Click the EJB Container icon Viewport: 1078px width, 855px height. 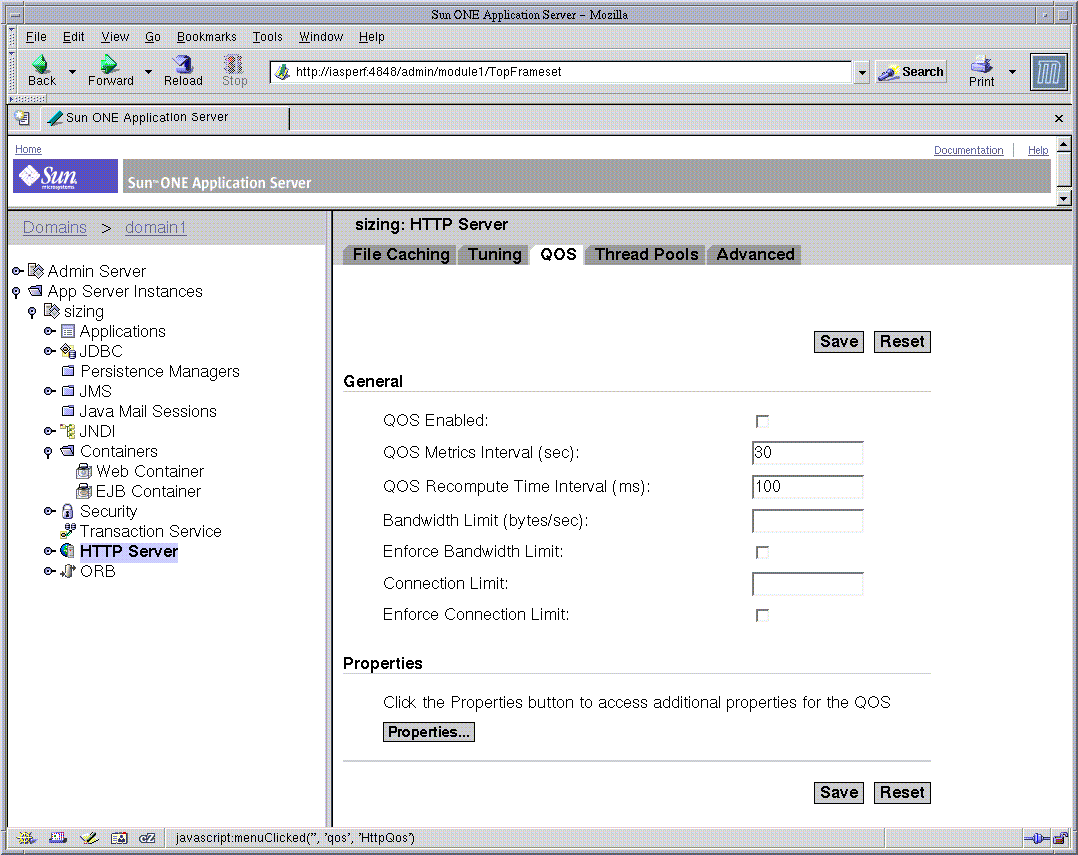click(84, 491)
